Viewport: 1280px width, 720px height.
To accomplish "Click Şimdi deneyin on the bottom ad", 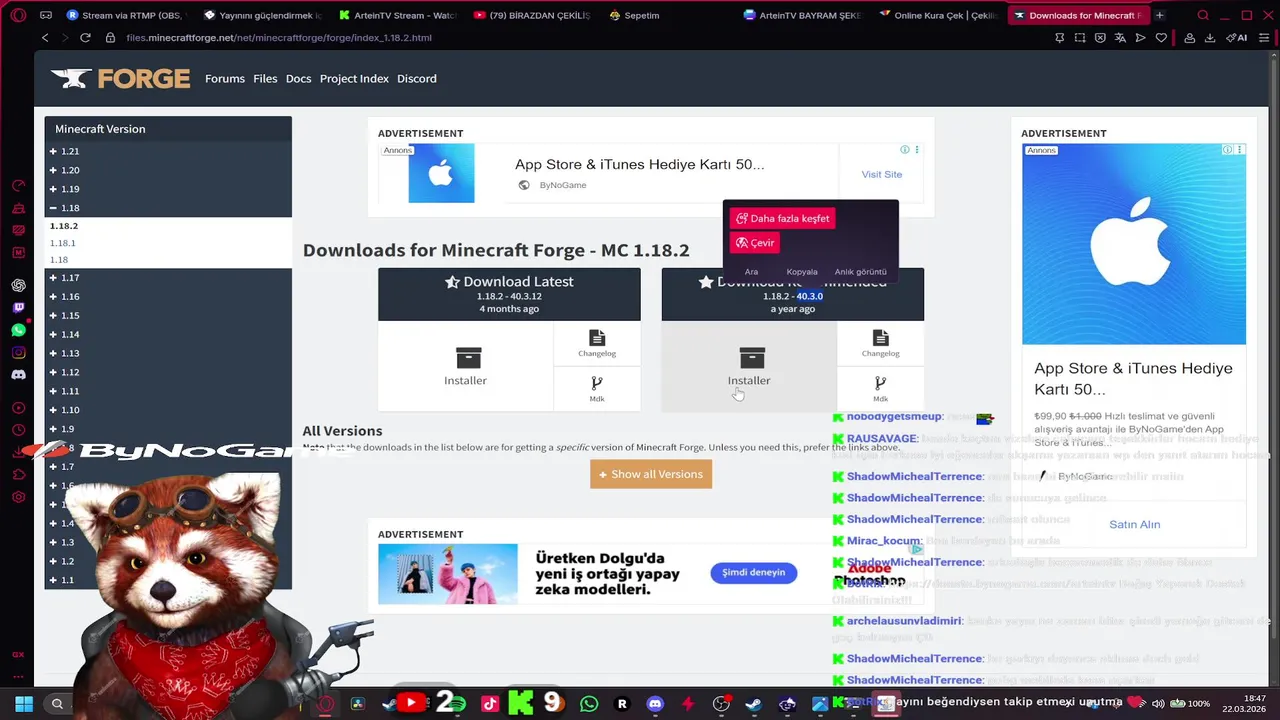I will [754, 573].
